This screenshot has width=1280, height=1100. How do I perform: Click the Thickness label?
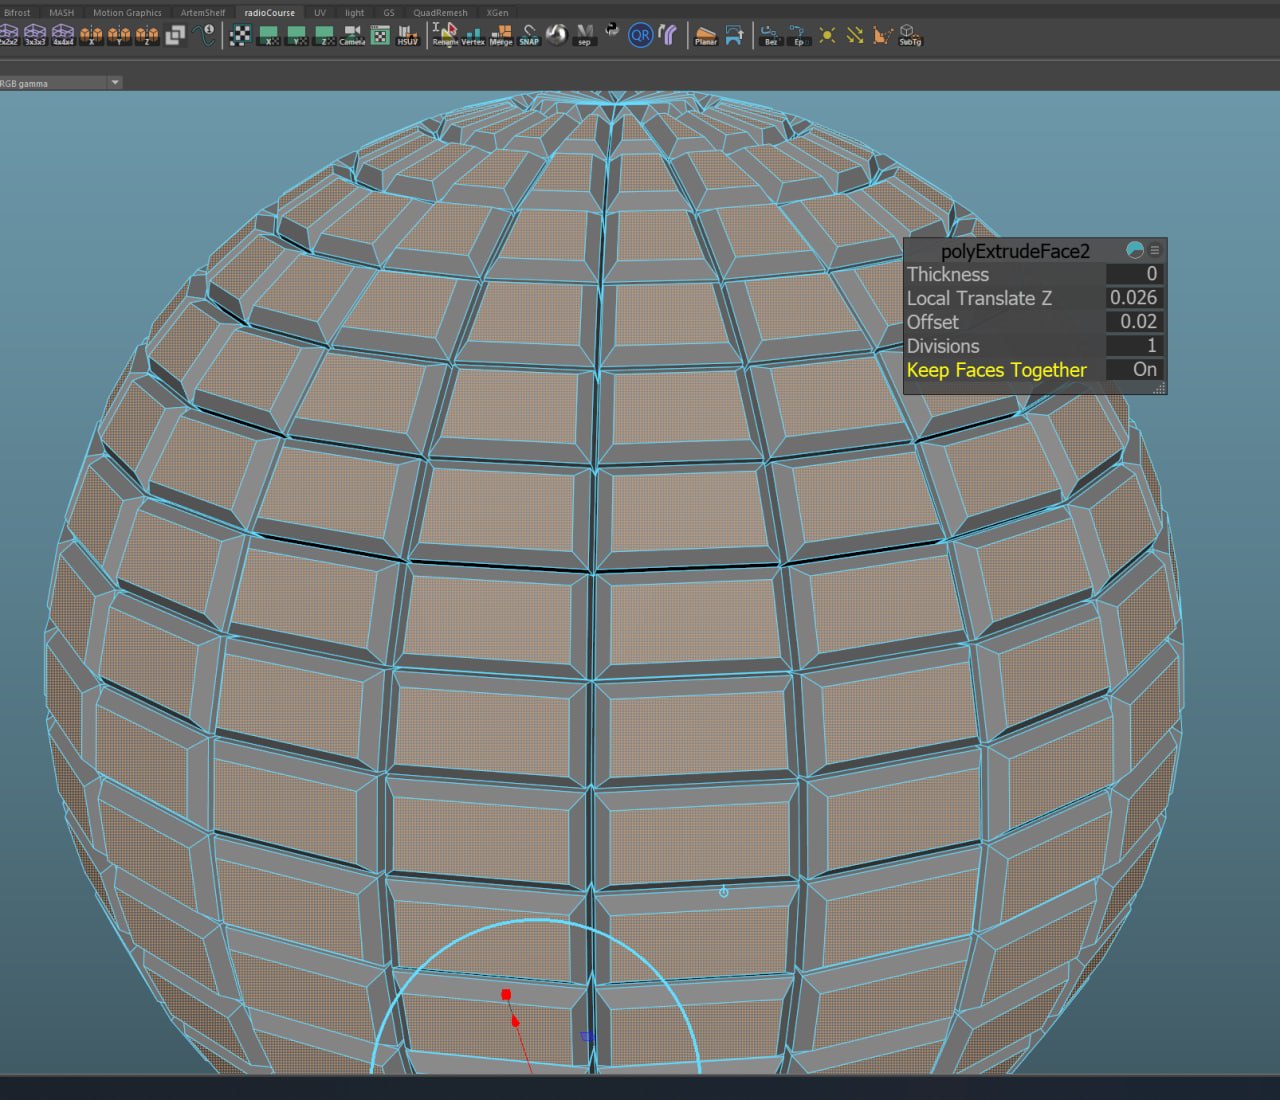947,274
